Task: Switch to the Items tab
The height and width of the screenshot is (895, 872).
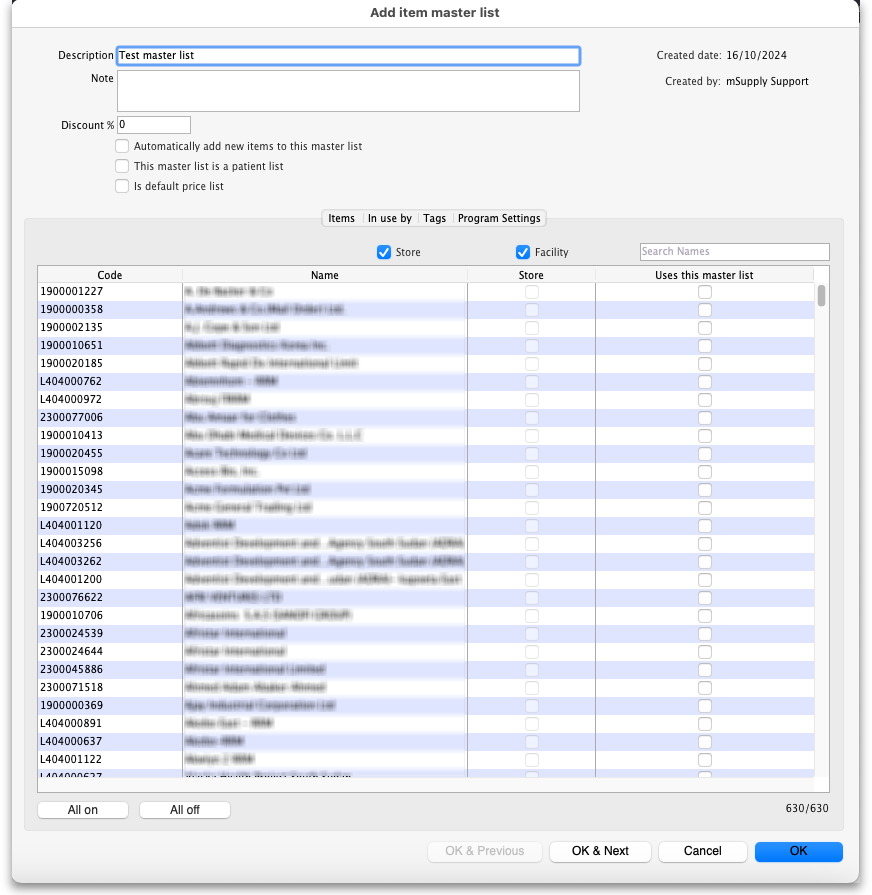Action: pyautogui.click(x=341, y=218)
